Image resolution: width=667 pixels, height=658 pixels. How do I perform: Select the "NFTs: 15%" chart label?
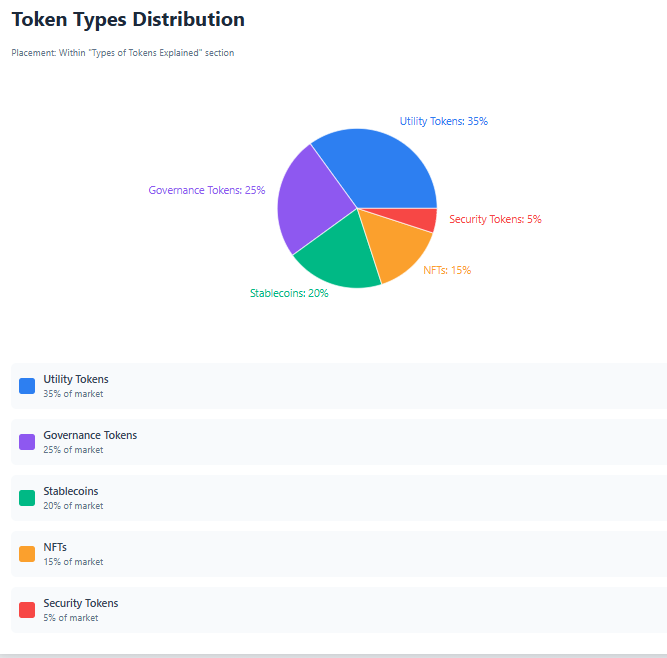click(x=446, y=270)
